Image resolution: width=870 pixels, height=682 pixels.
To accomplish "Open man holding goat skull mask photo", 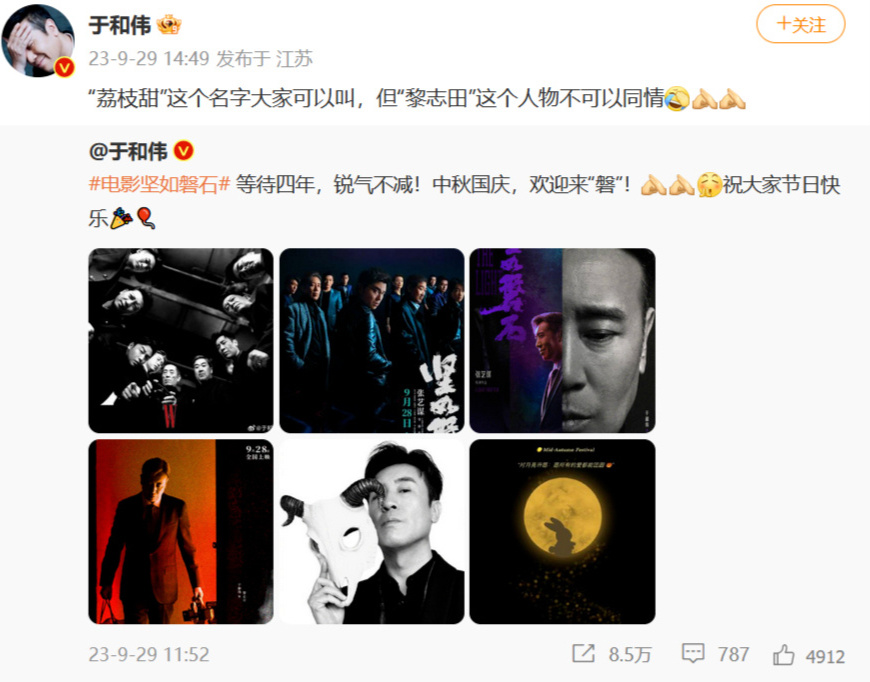I will 372,532.
